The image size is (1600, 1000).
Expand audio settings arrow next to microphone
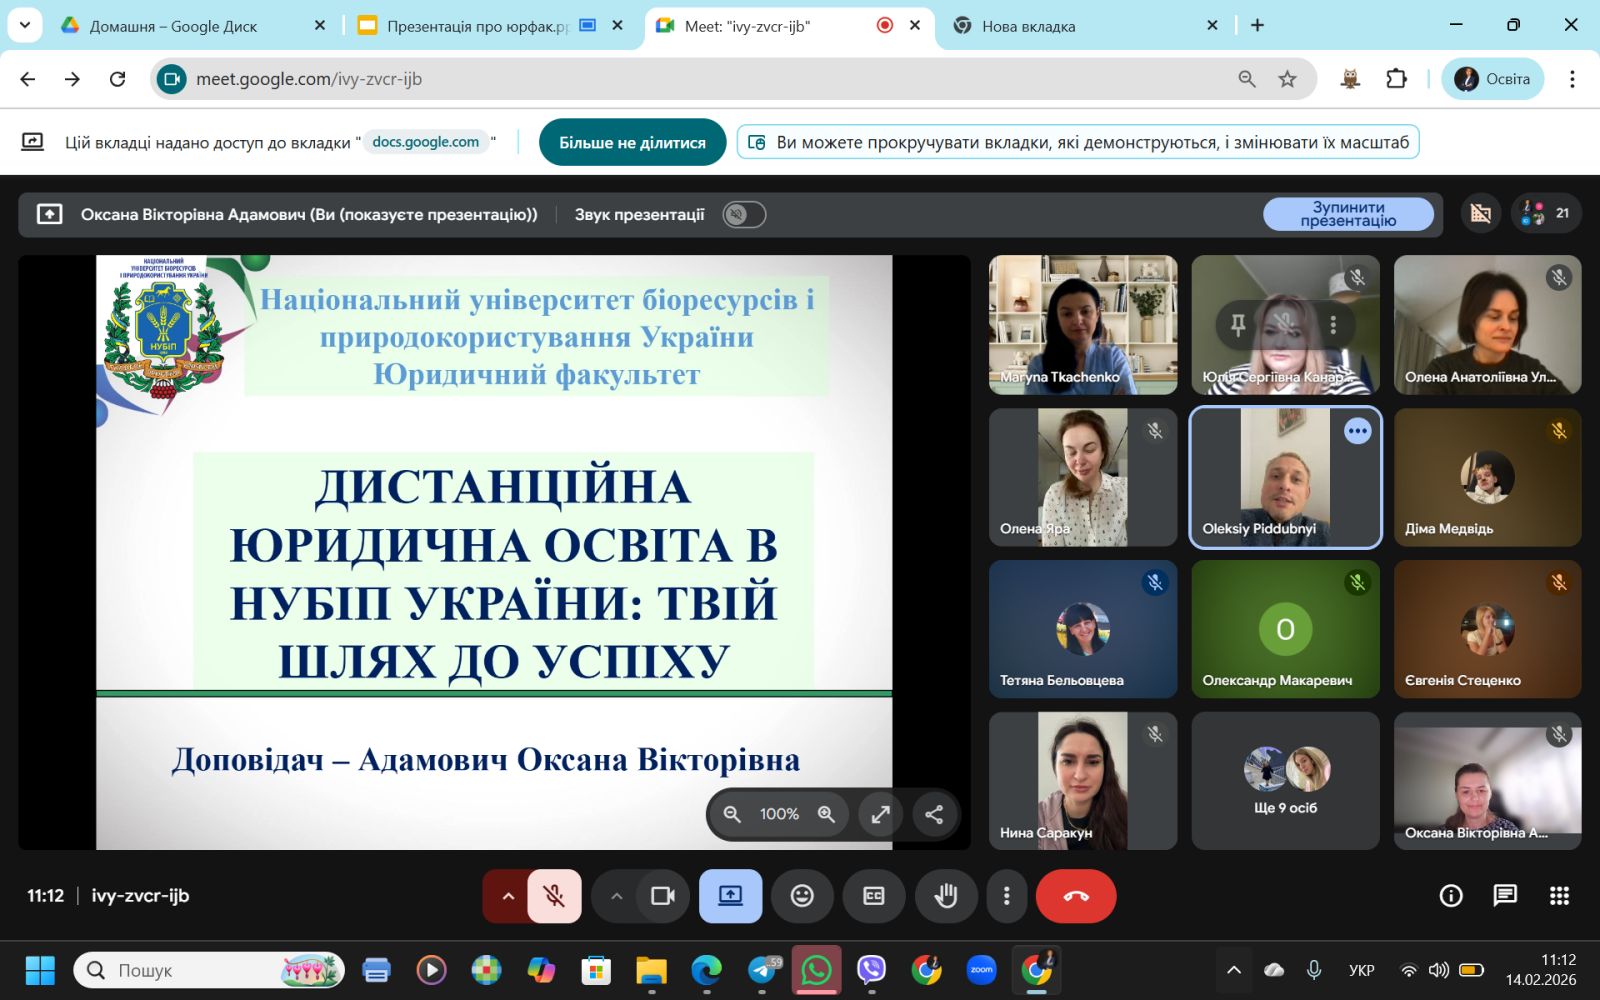click(x=508, y=896)
